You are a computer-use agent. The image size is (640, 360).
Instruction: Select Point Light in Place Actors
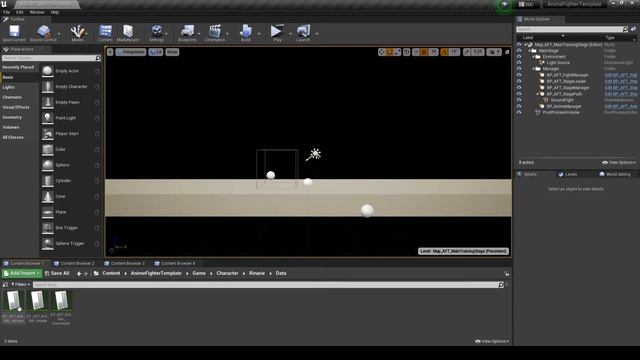click(71, 118)
